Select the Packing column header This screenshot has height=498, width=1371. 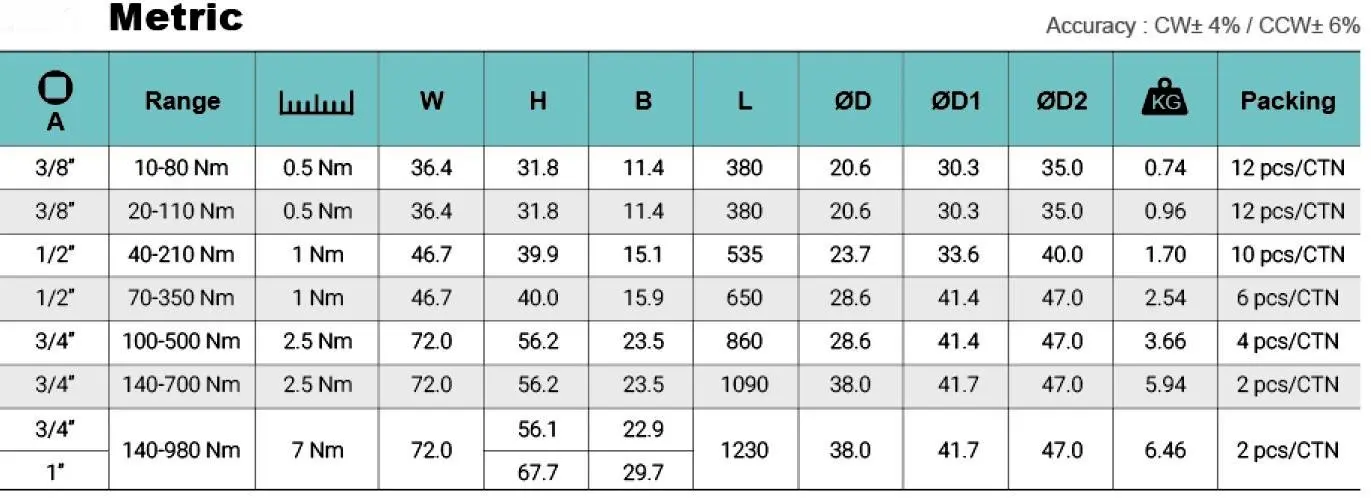coord(1288,101)
